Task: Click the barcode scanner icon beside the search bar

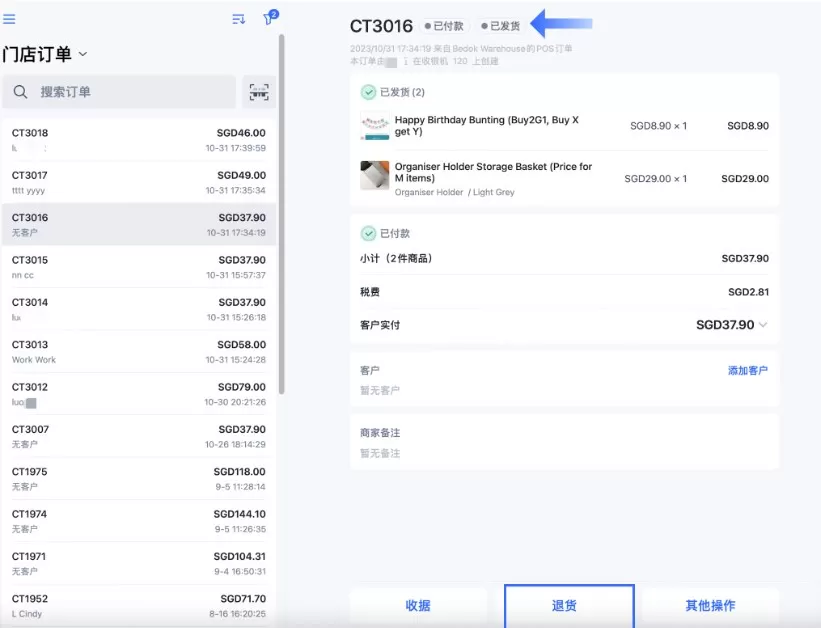Action: coord(258,92)
